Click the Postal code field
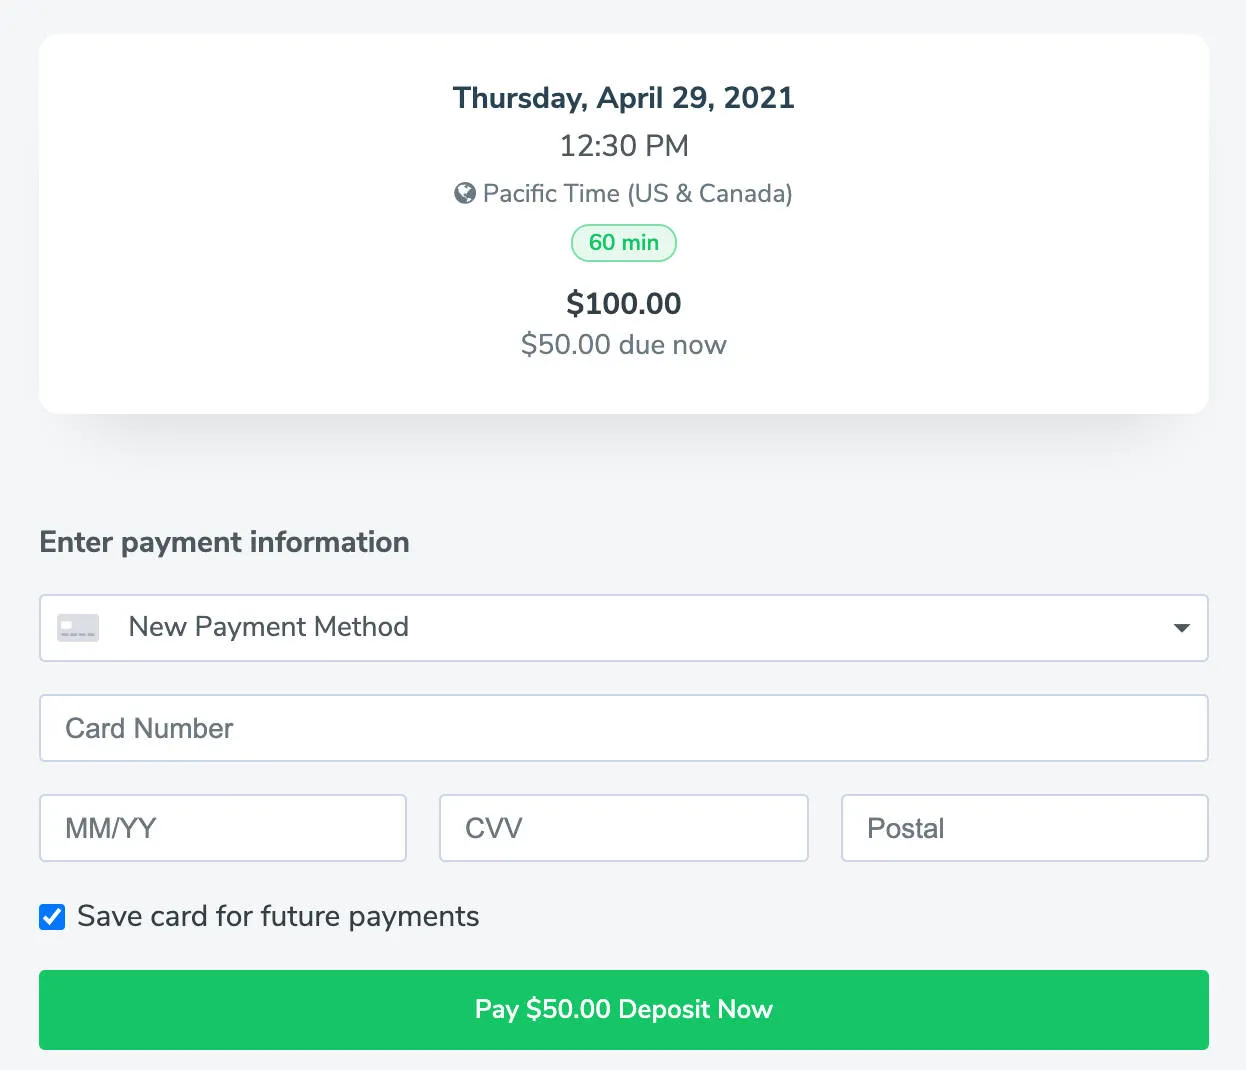Screen dimensions: 1246x1070 point(1024,828)
